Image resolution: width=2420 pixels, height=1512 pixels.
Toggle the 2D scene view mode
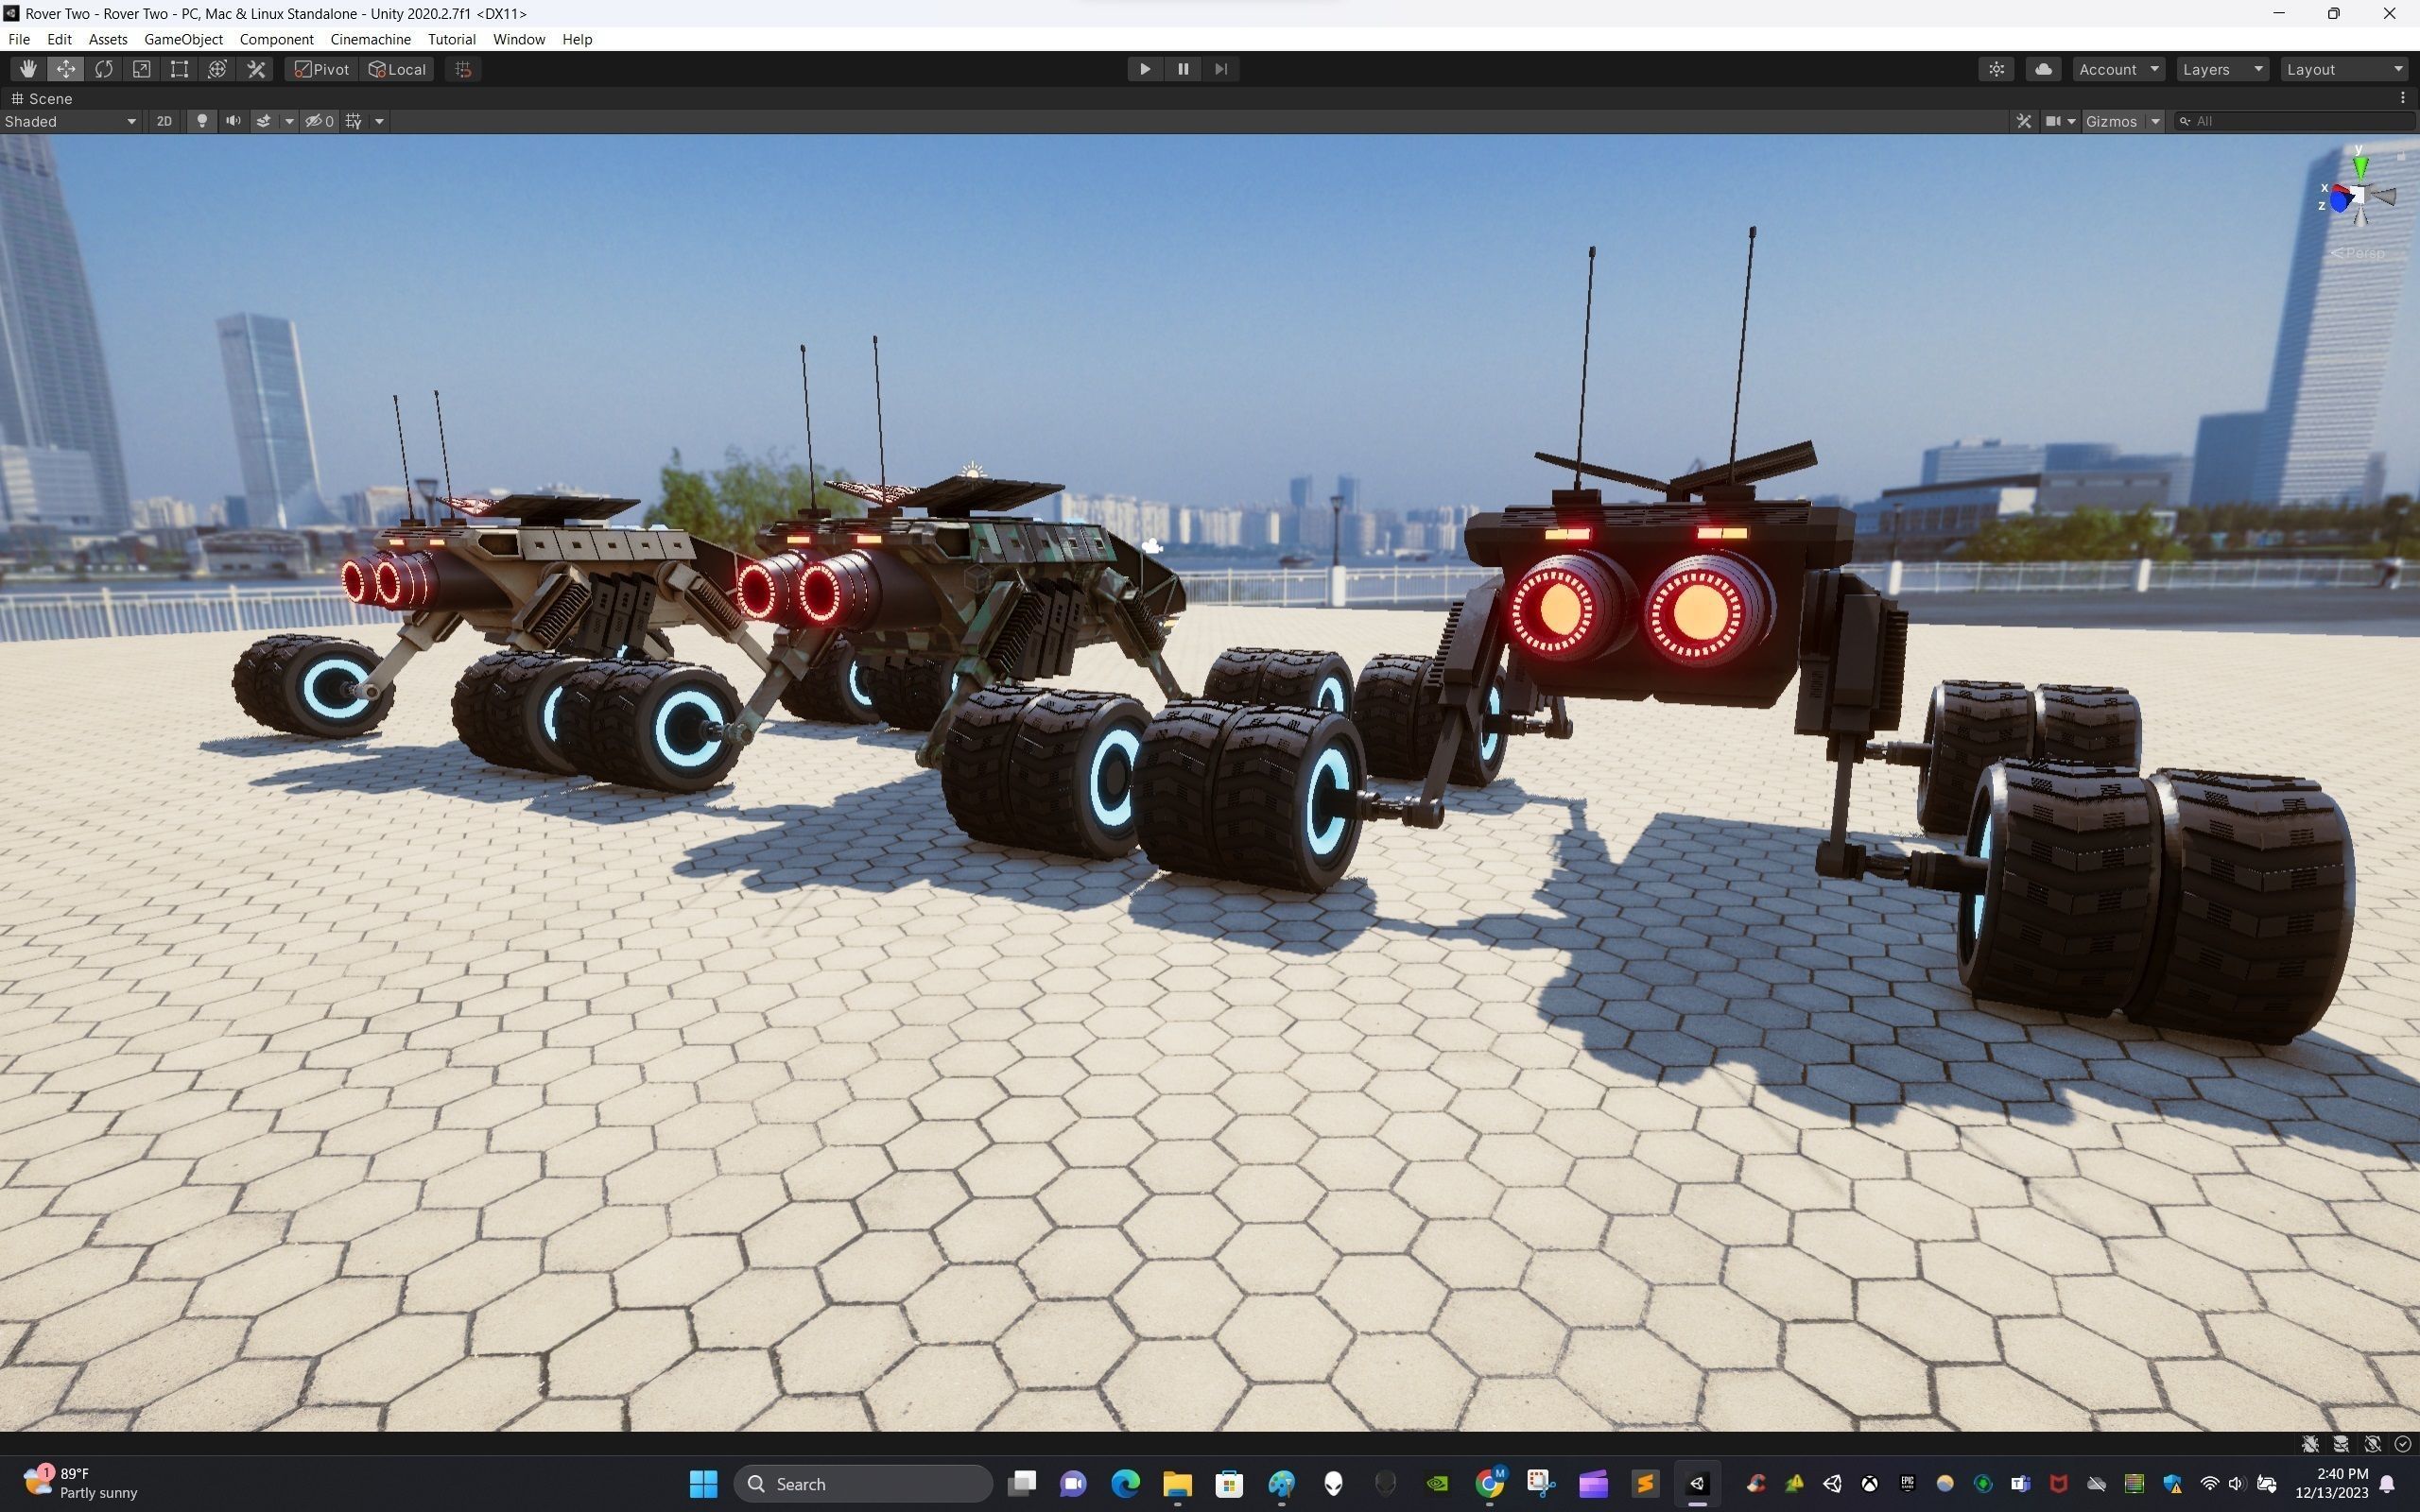(x=164, y=121)
